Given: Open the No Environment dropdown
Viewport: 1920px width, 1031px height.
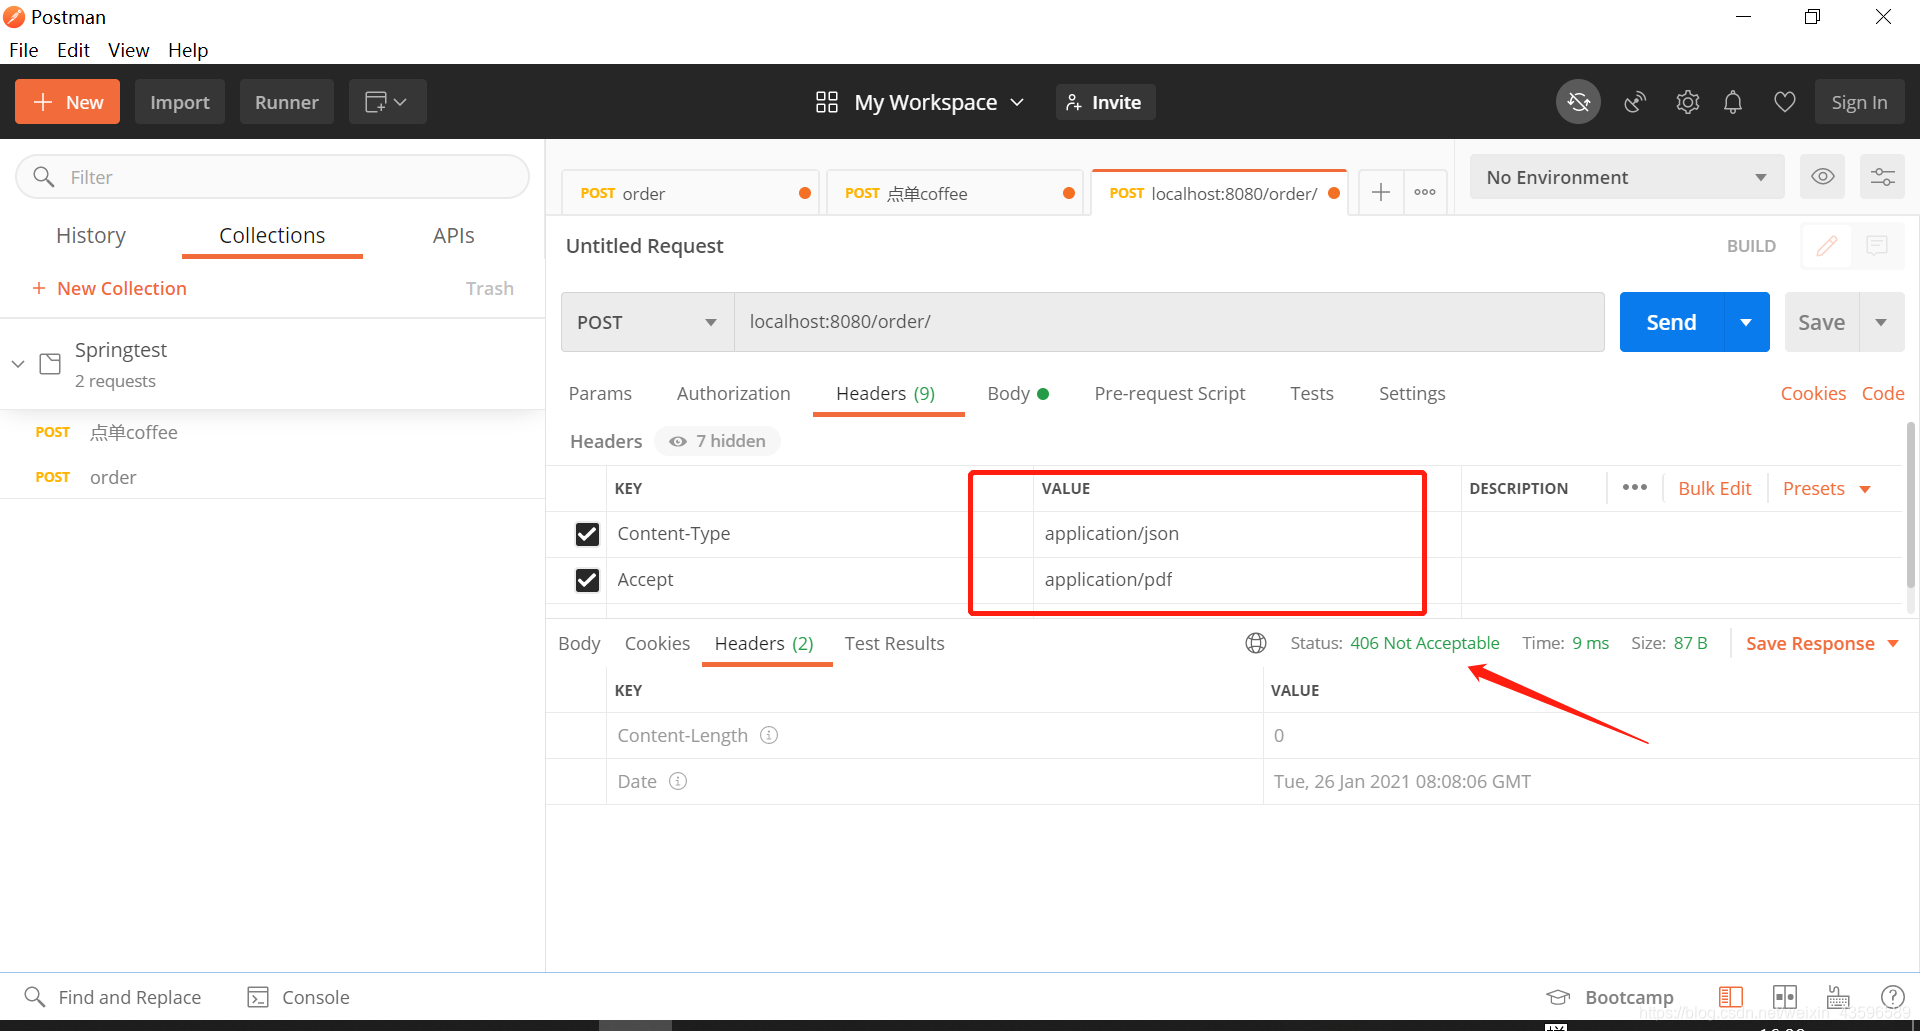Looking at the screenshot, I should click(x=1627, y=177).
